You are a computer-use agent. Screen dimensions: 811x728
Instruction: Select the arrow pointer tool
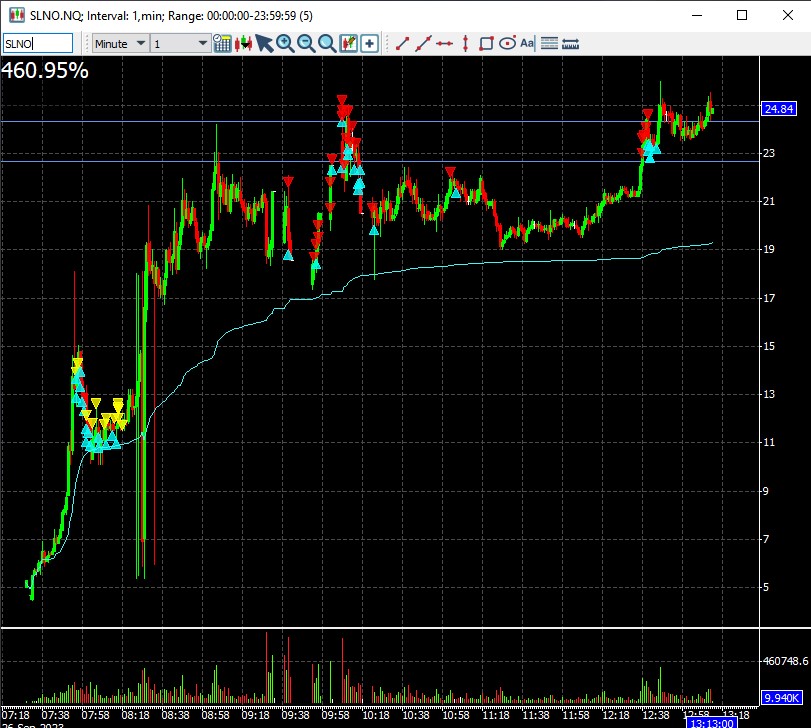pyautogui.click(x=264, y=43)
